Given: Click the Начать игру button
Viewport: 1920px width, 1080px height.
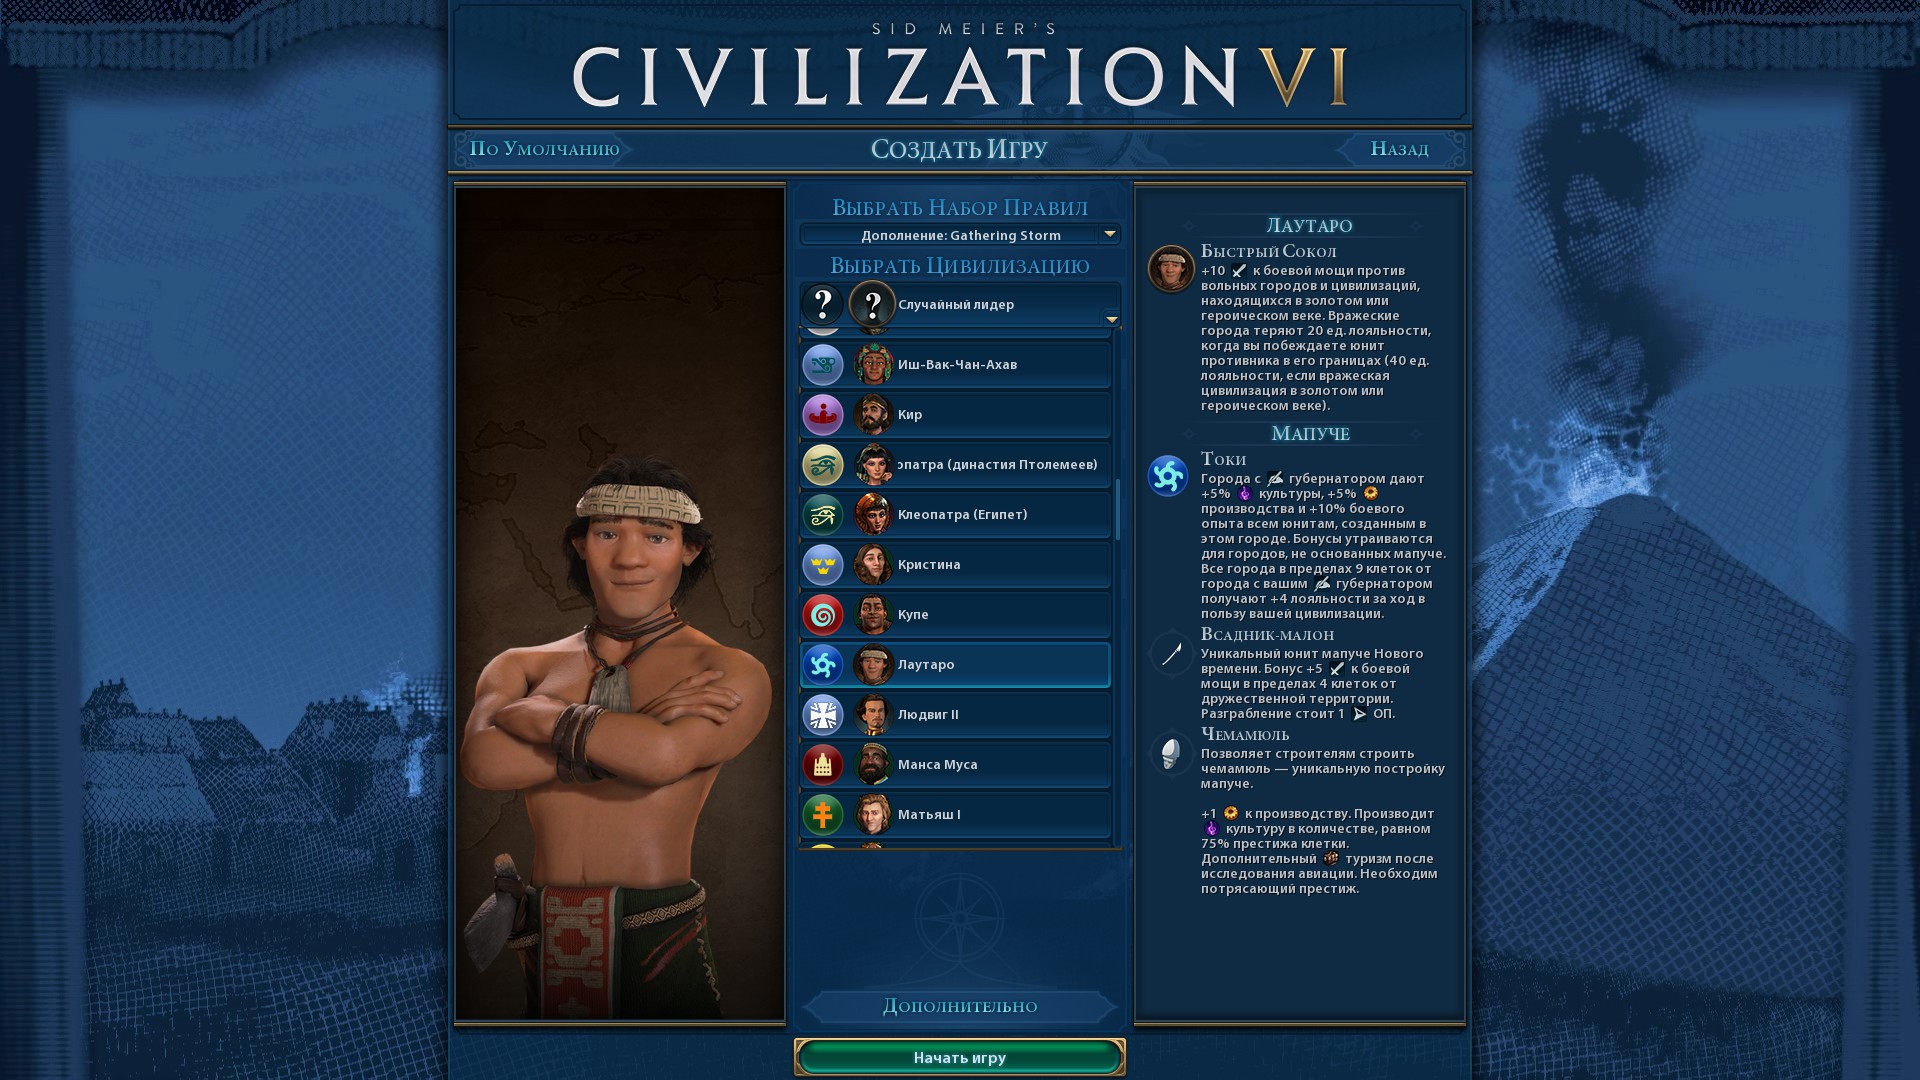Looking at the screenshot, I should [960, 1057].
